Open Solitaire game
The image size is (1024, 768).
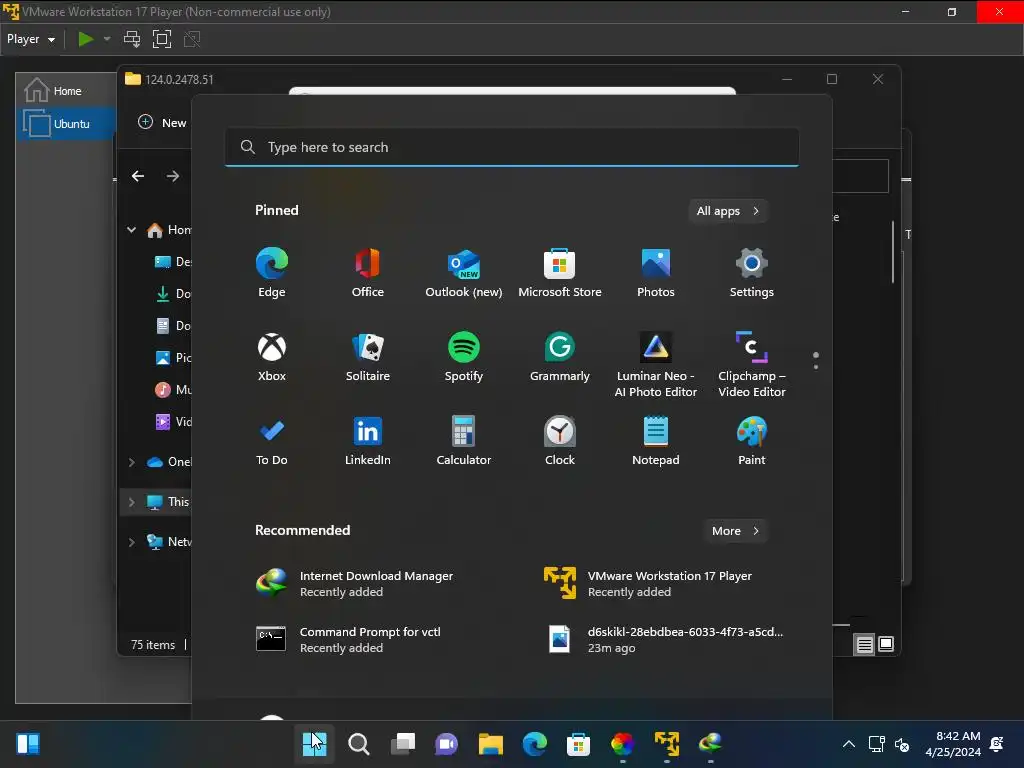[x=368, y=357]
